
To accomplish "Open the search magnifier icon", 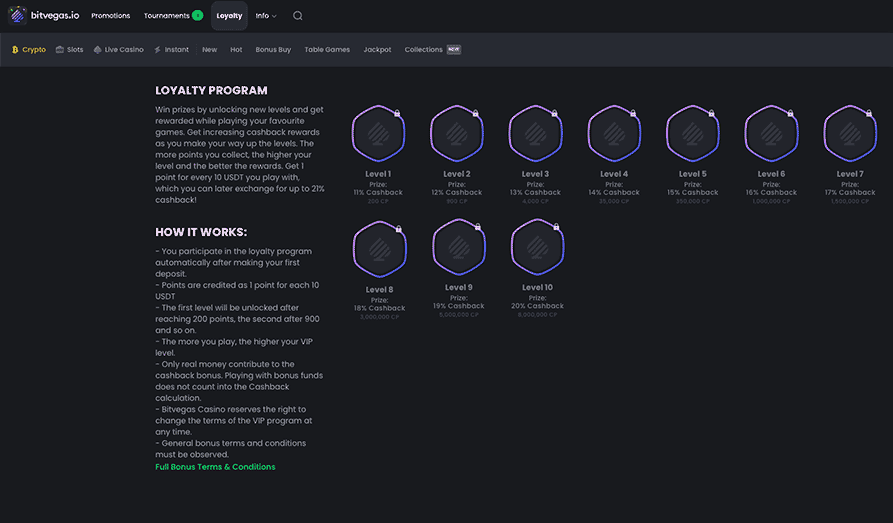I will tap(298, 16).
